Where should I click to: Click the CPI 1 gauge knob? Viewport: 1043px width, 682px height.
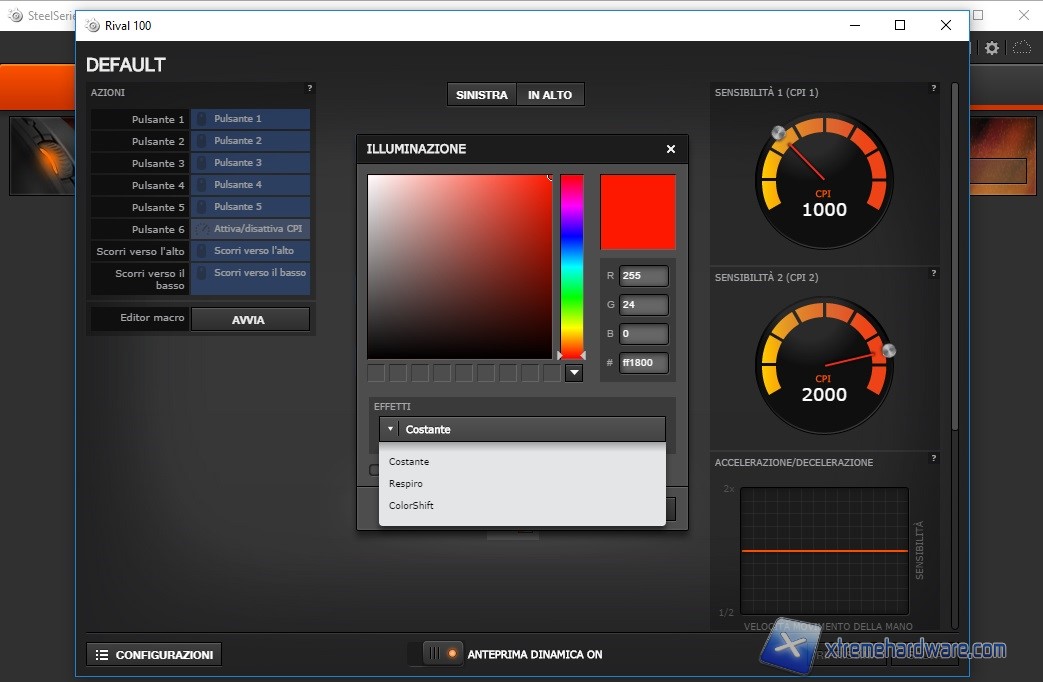pyautogui.click(x=778, y=133)
